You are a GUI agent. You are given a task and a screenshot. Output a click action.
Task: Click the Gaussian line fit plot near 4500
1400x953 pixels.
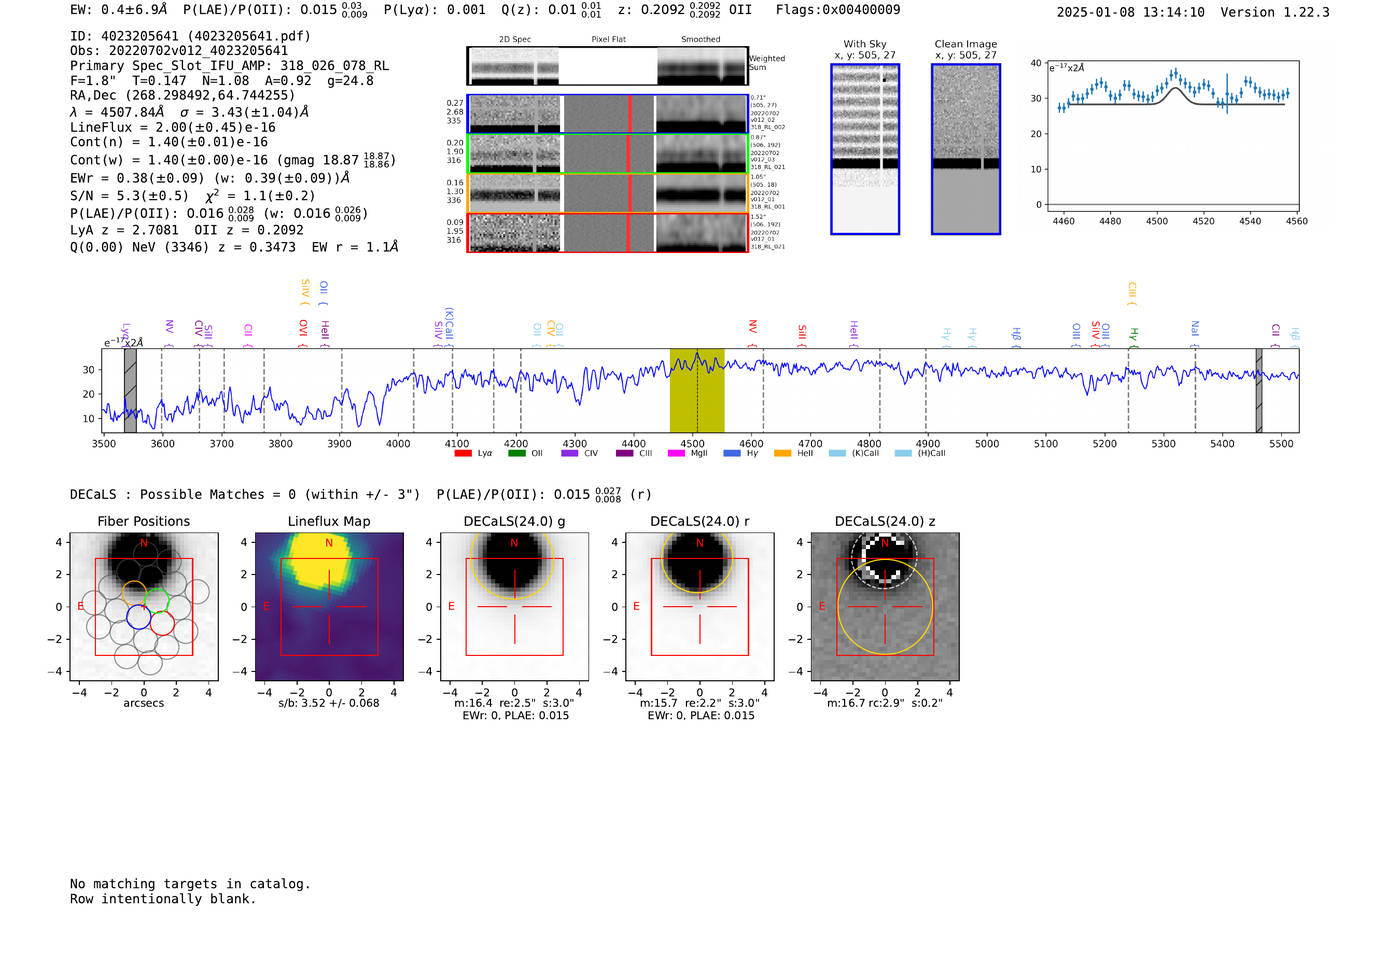click(1172, 137)
